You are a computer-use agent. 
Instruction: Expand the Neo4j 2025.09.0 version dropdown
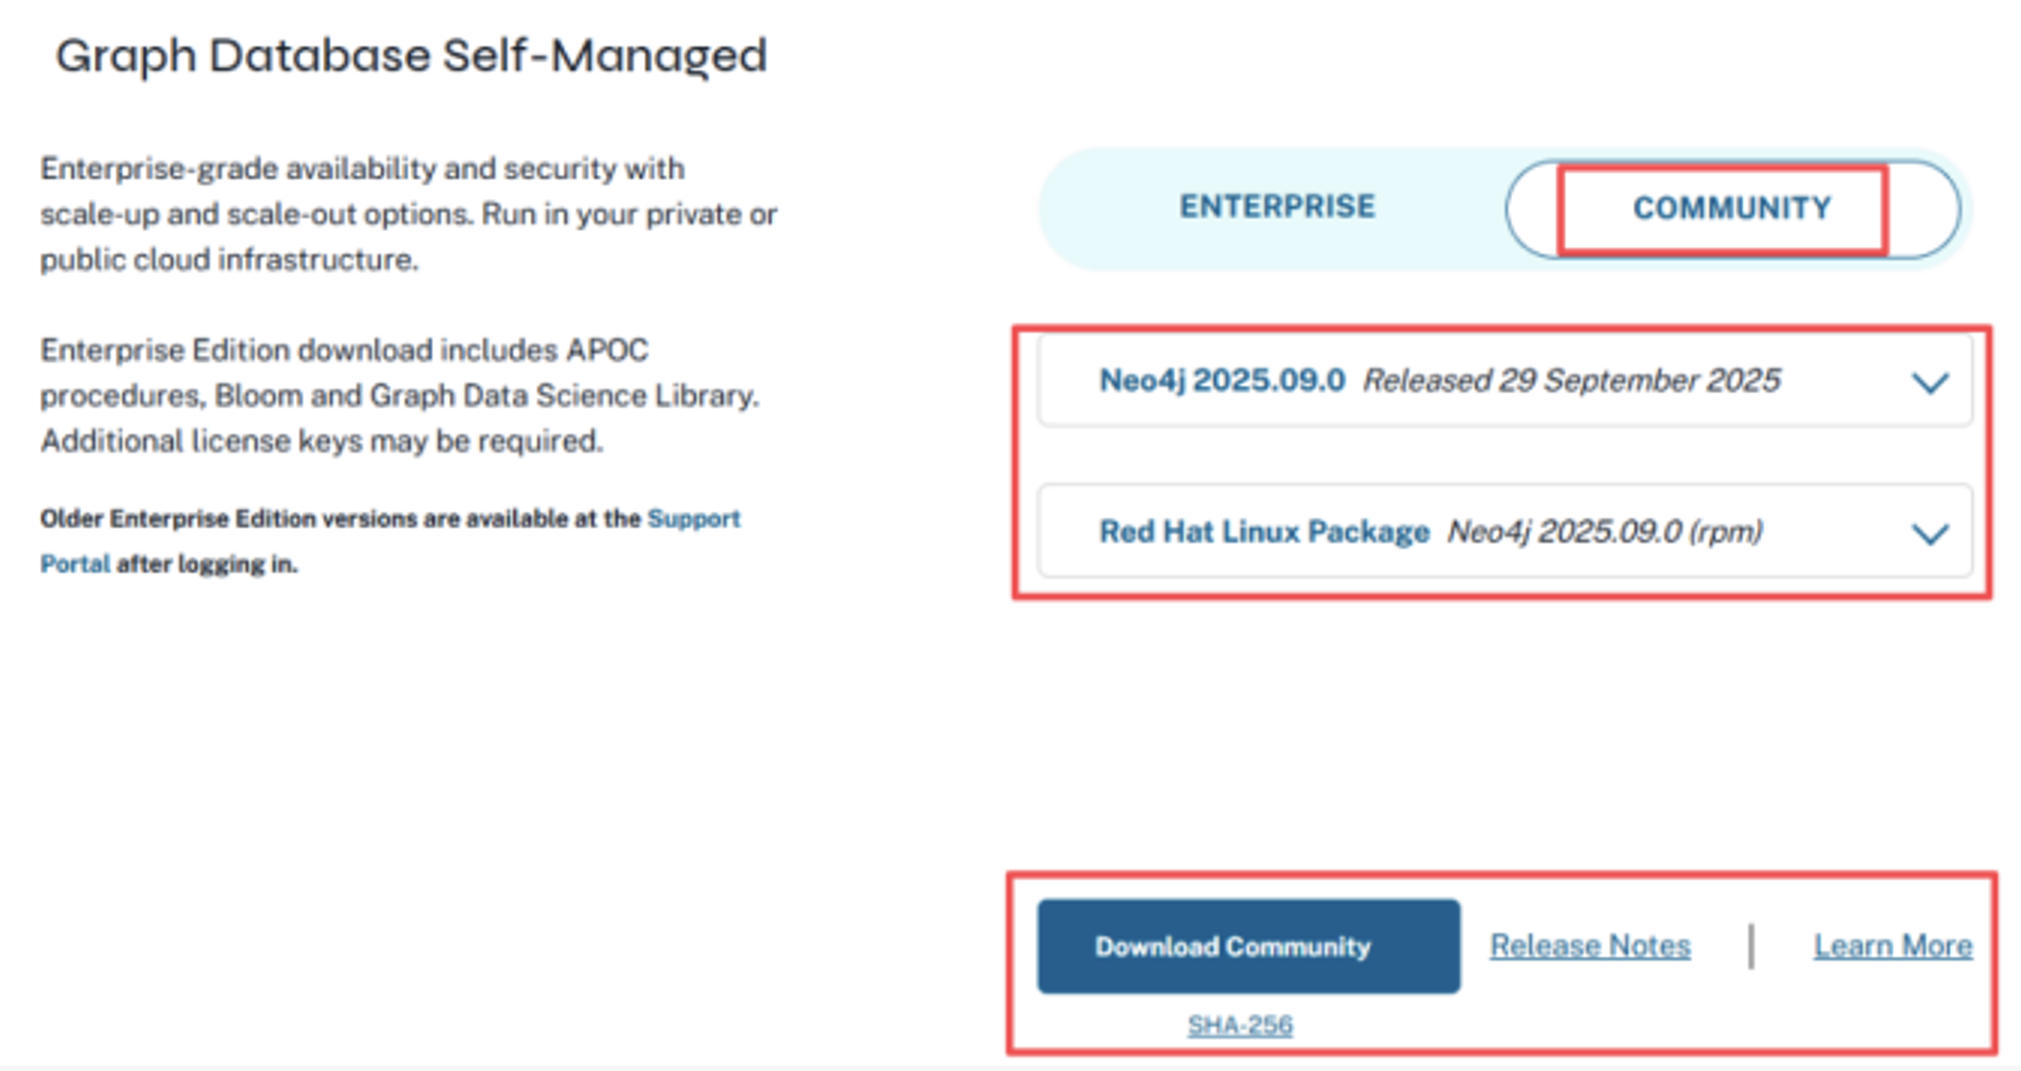click(x=1505, y=381)
